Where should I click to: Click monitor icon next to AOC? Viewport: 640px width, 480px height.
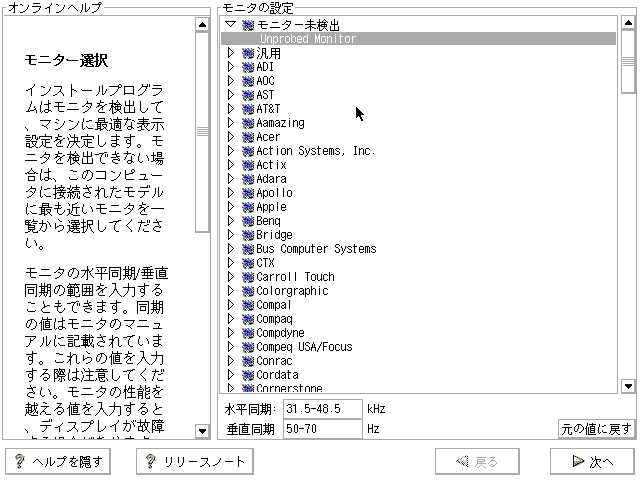point(248,81)
